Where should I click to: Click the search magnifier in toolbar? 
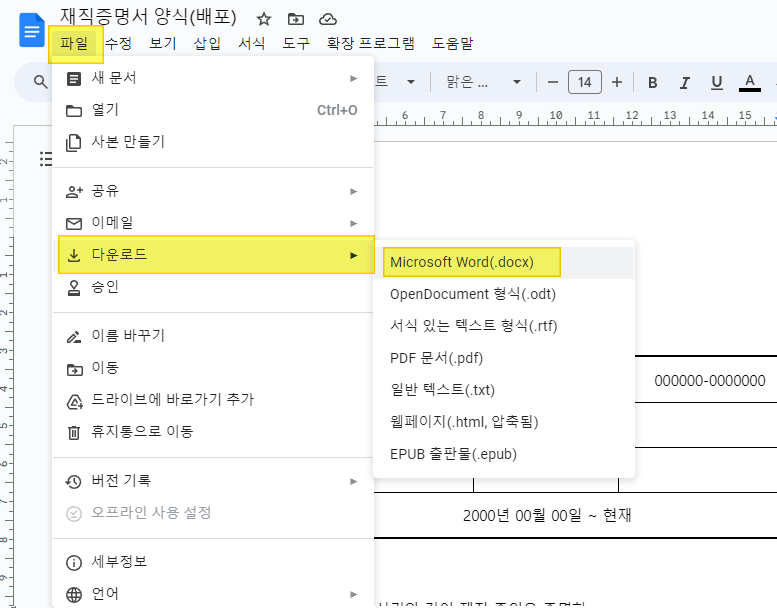(40, 82)
